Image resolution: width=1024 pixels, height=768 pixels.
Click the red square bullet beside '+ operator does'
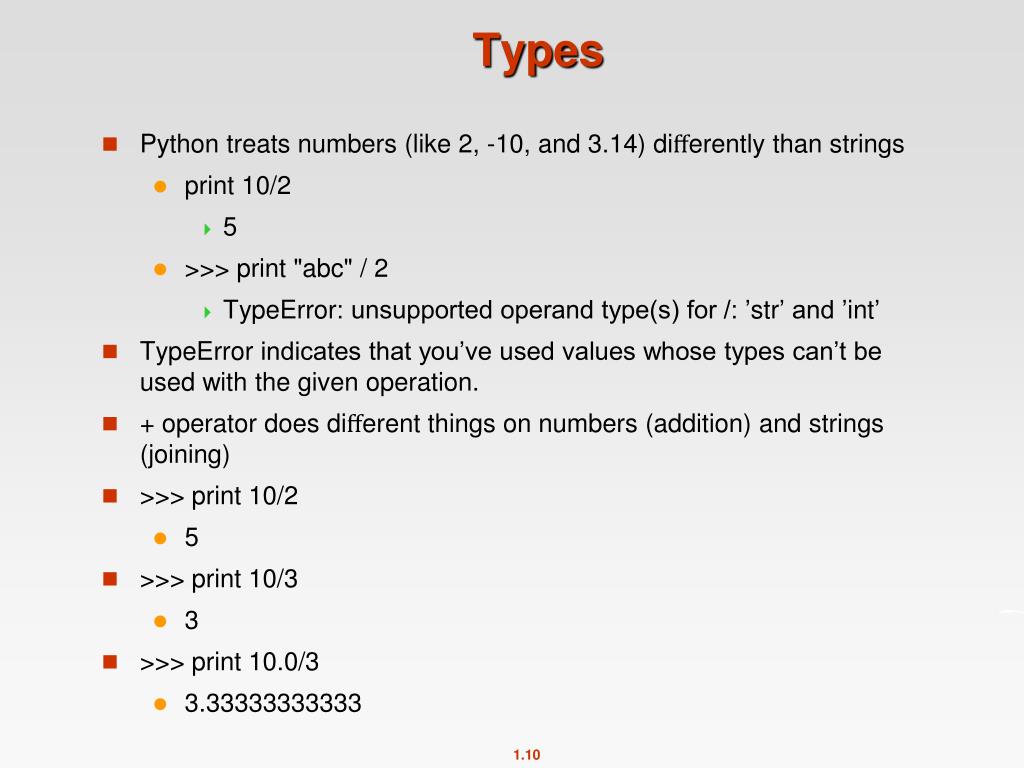[110, 424]
